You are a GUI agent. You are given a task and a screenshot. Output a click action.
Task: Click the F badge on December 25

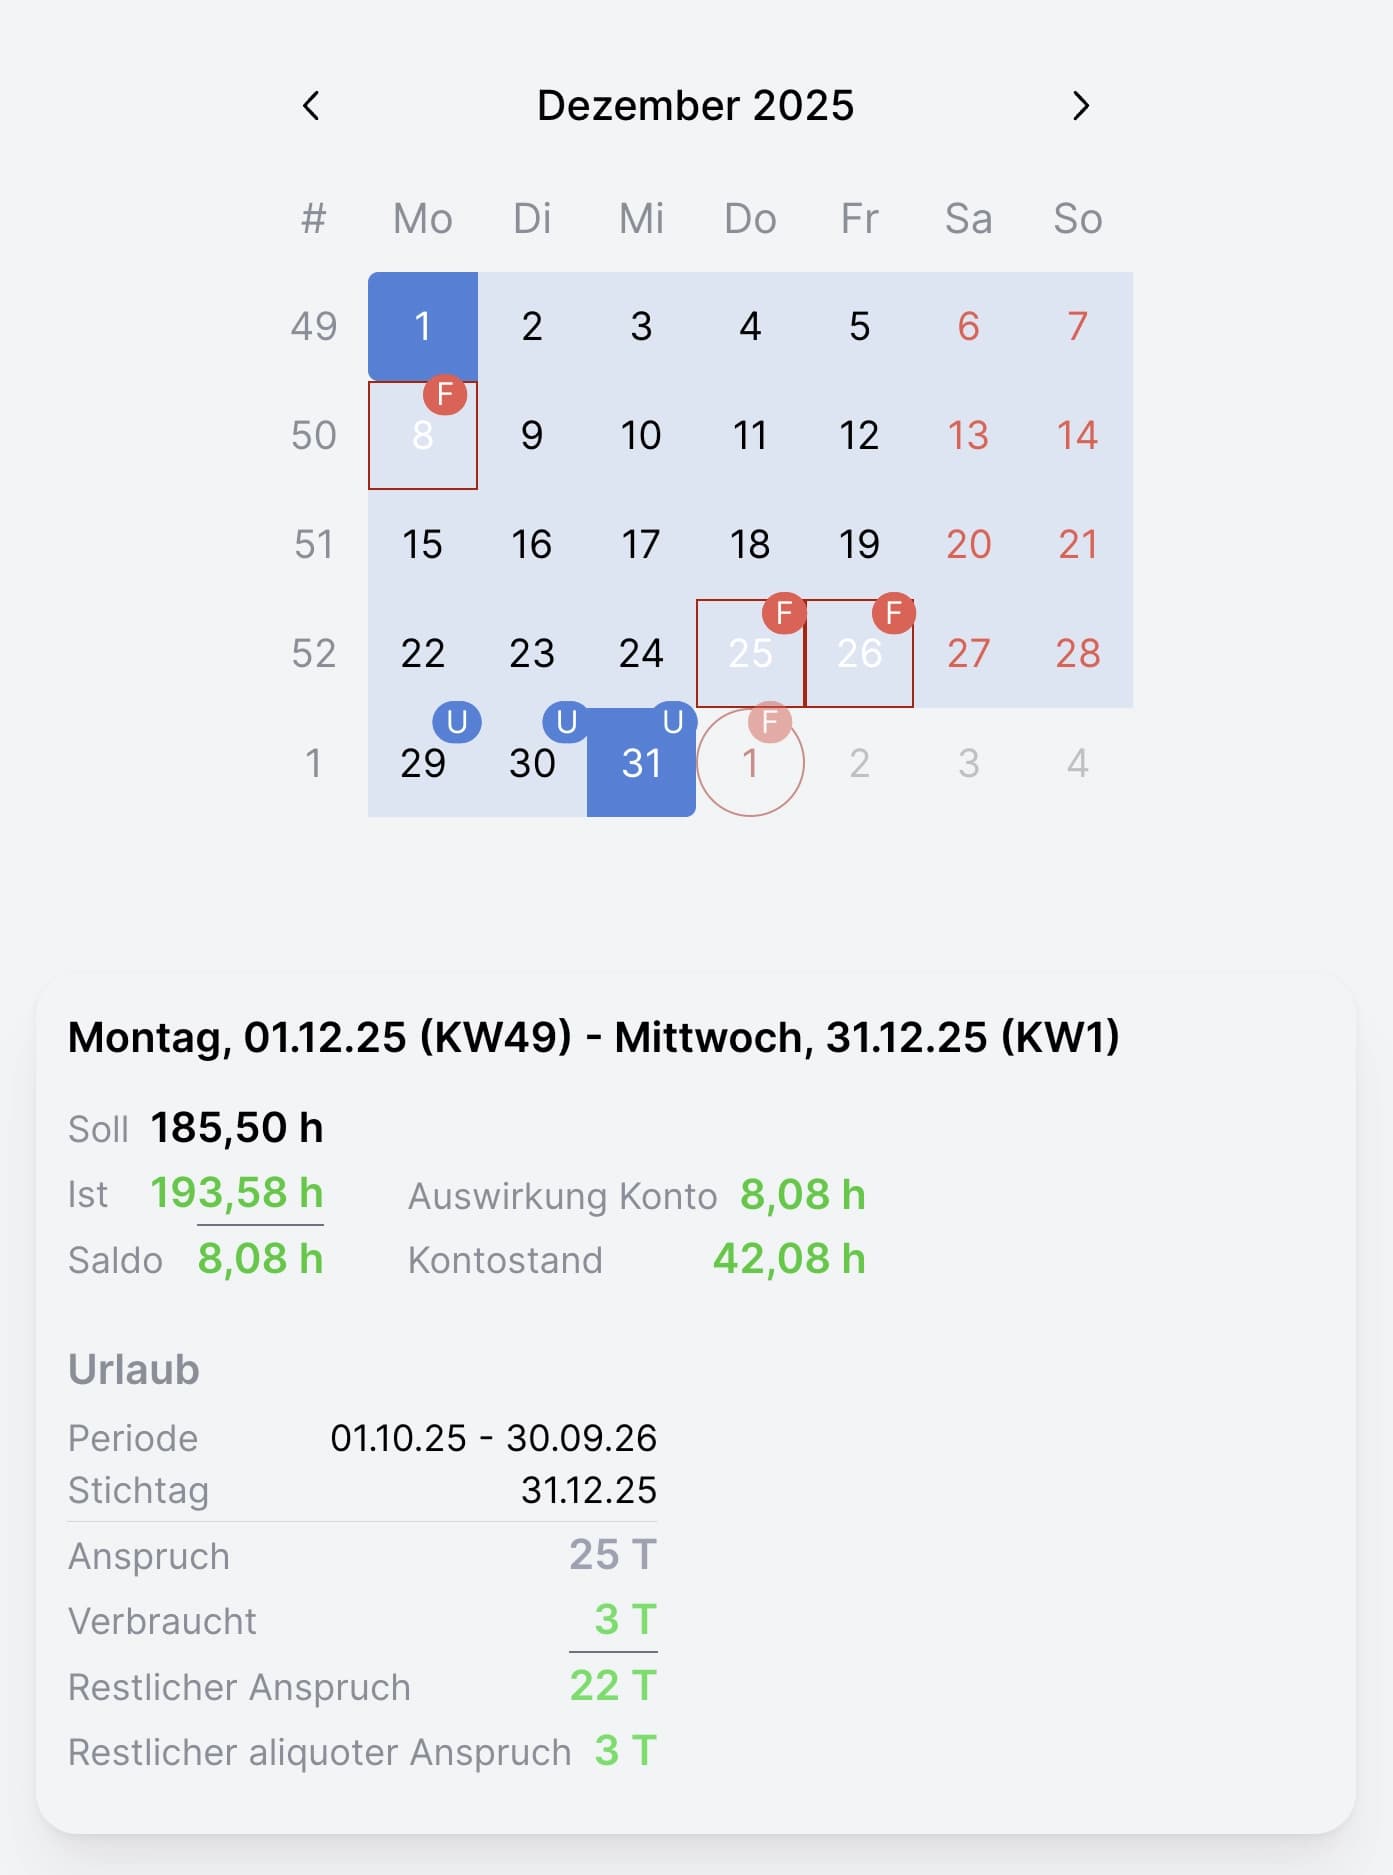pyautogui.click(x=785, y=612)
